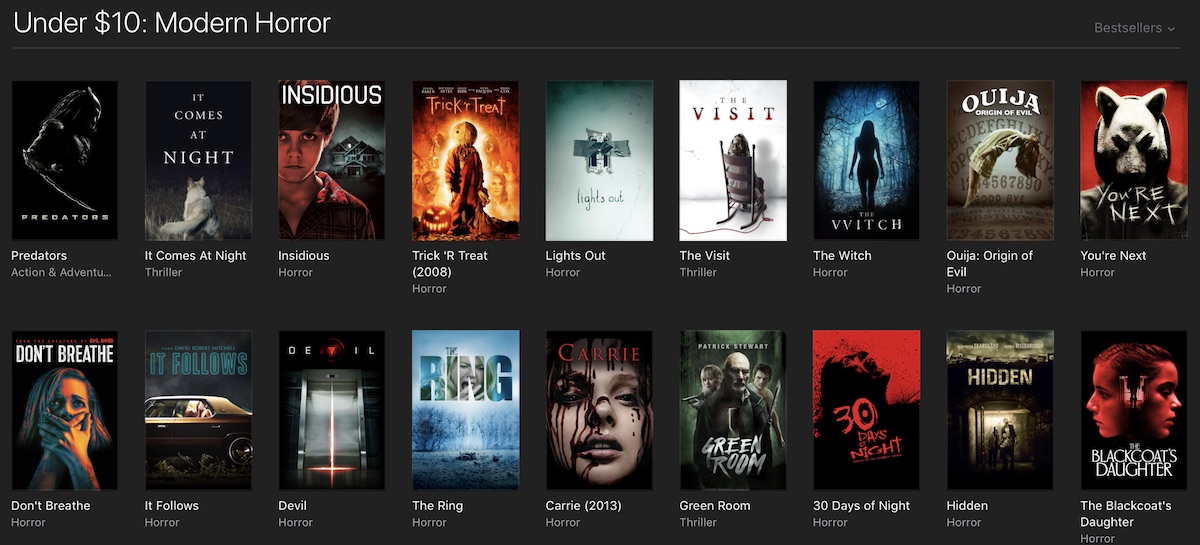
Task: Open the 30 Days of Night poster
Action: coord(867,411)
